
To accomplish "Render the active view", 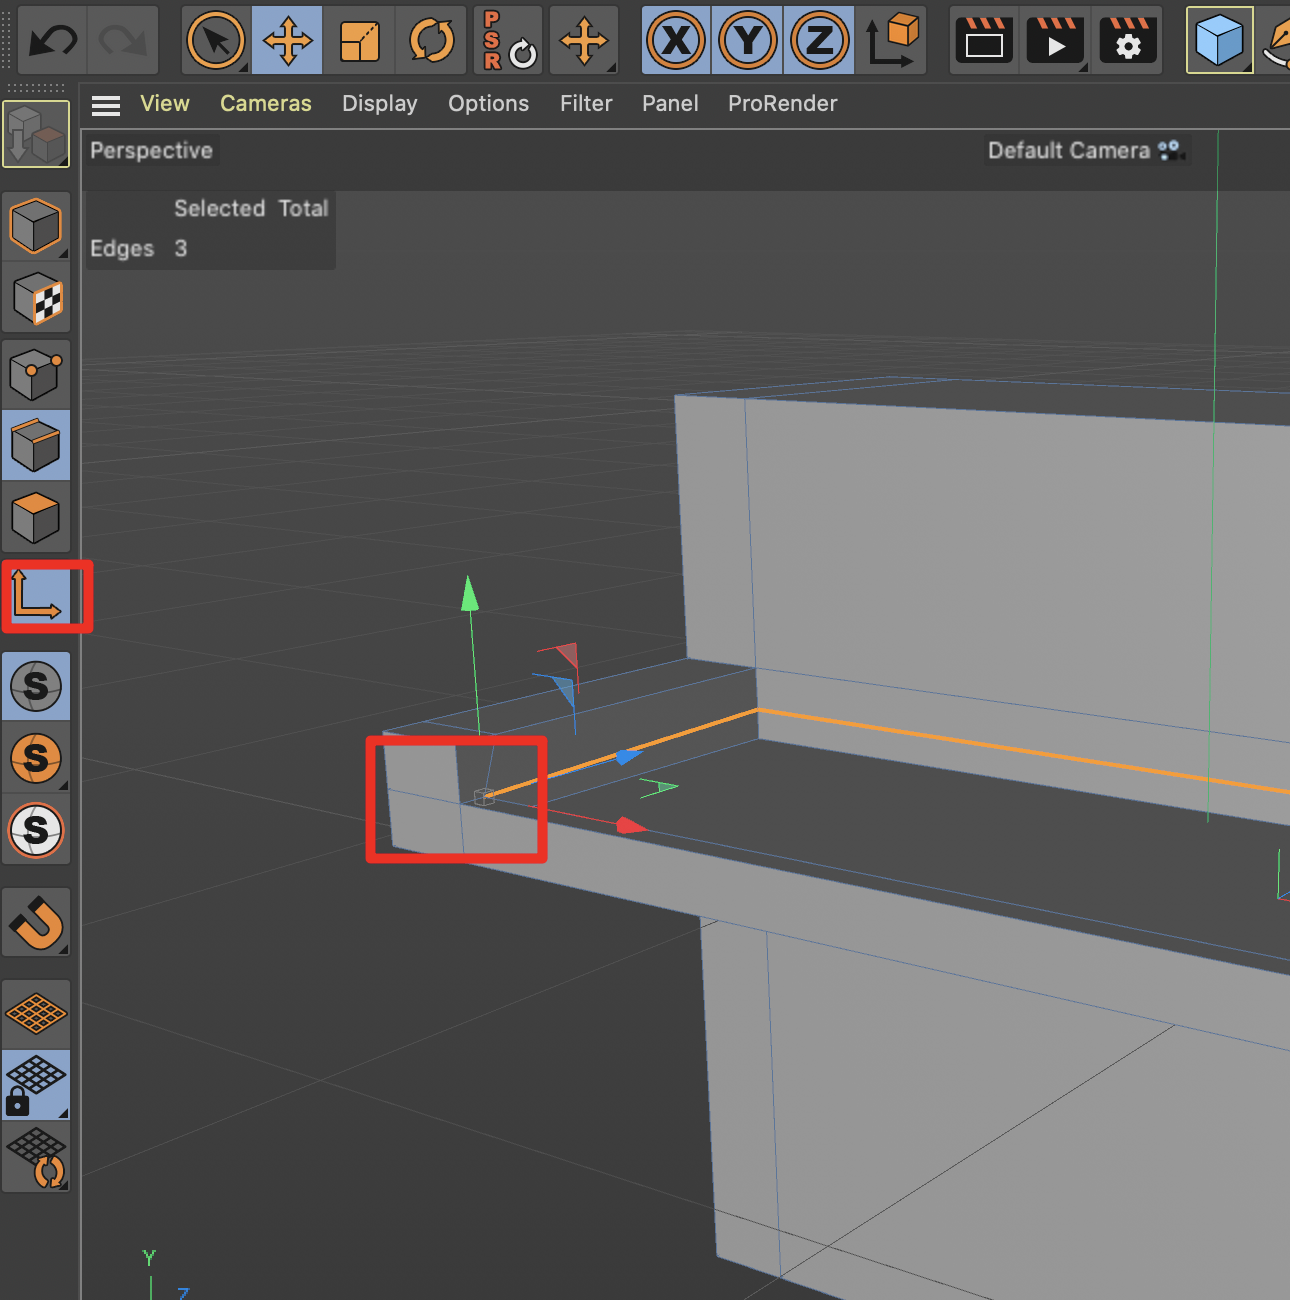I will tap(984, 41).
